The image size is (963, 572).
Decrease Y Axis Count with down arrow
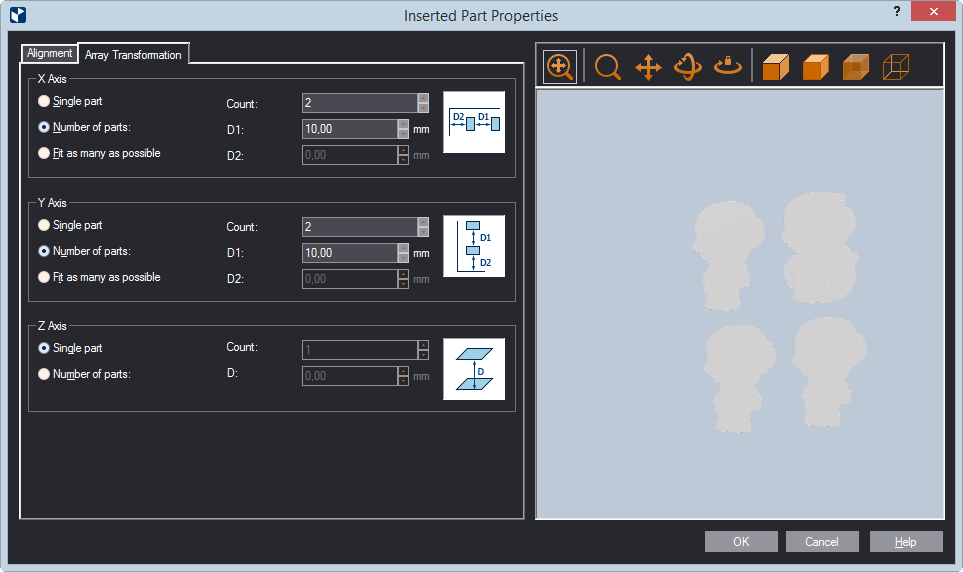click(x=423, y=232)
